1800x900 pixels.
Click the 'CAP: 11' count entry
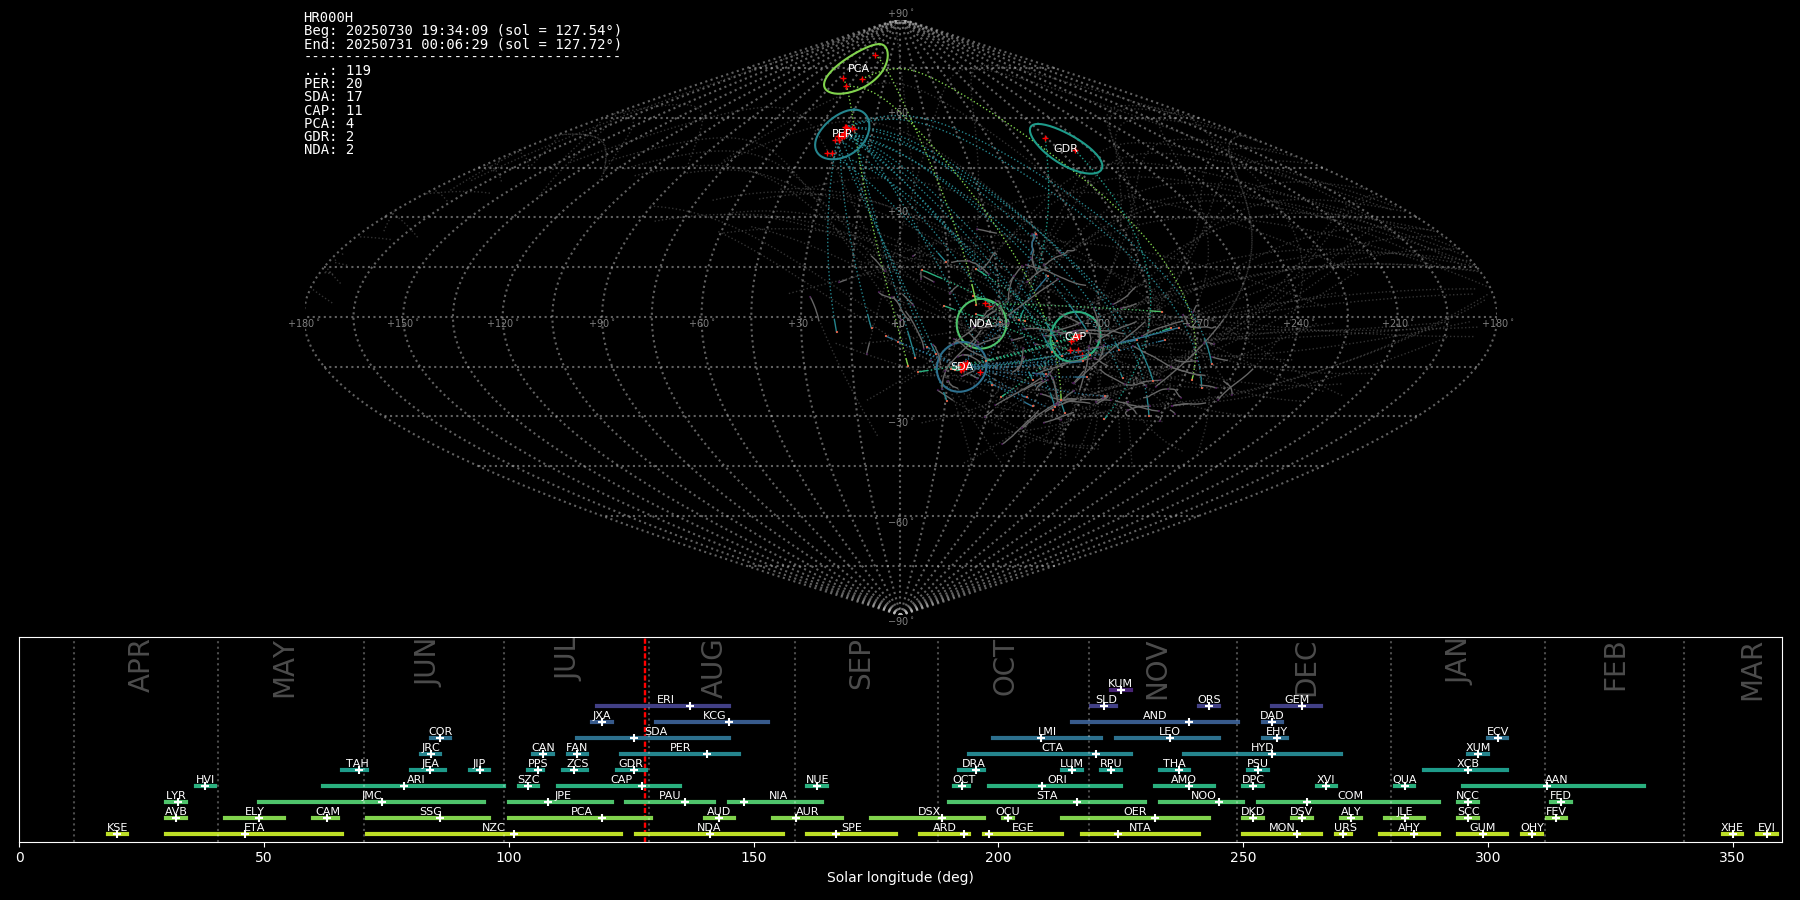pyautogui.click(x=333, y=111)
